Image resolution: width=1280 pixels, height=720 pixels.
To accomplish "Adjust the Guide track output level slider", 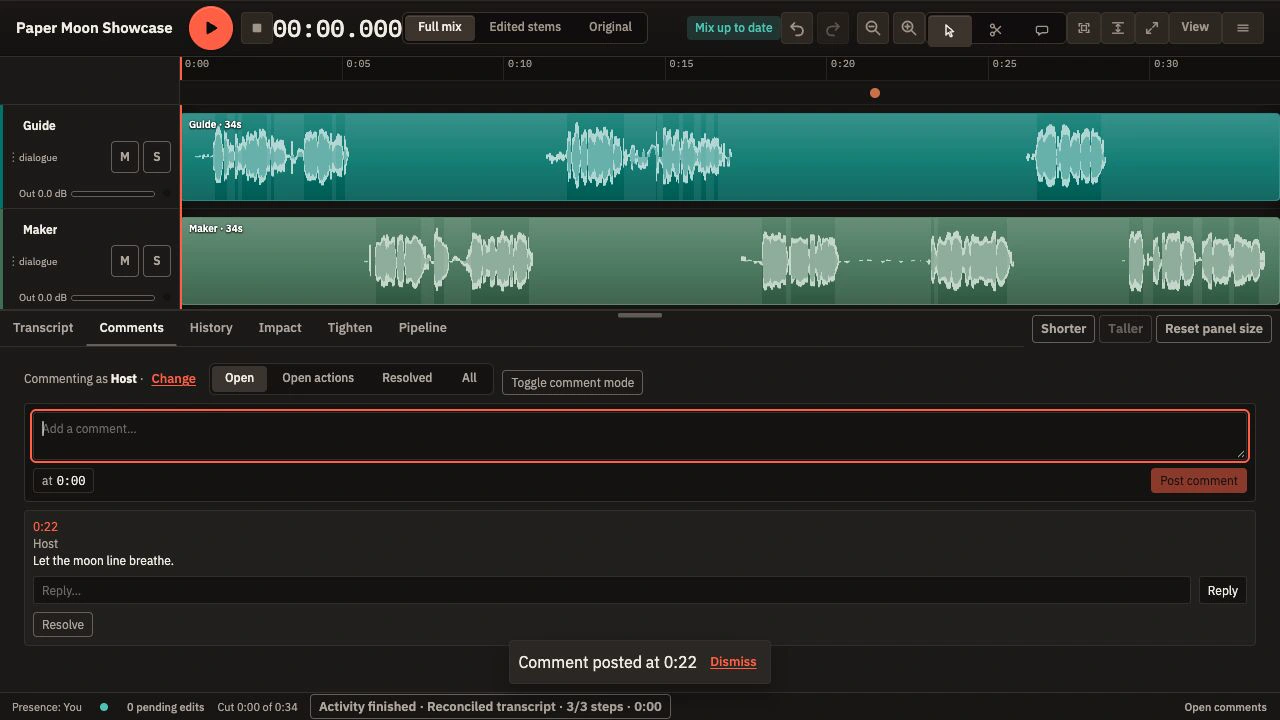I will [x=113, y=194].
